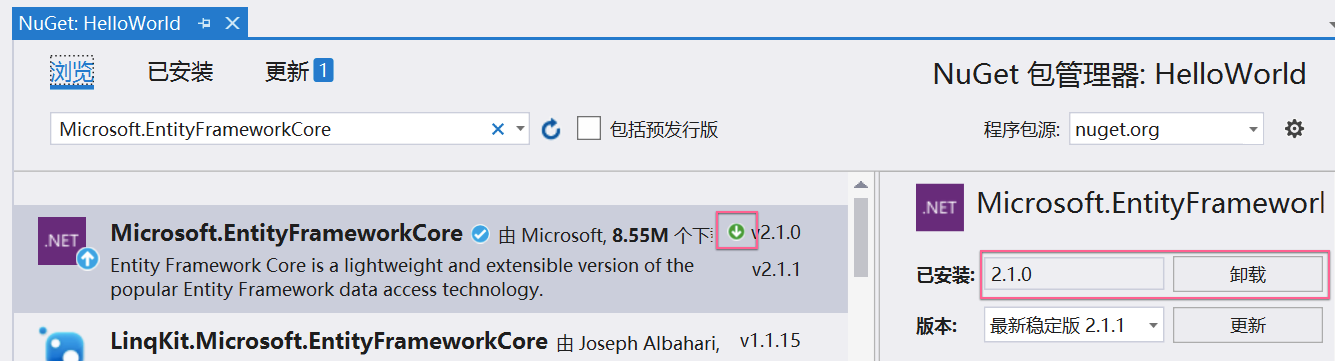
Task: Open the 版本 最新稳定版 2.1.1 dropdown
Action: (1074, 325)
